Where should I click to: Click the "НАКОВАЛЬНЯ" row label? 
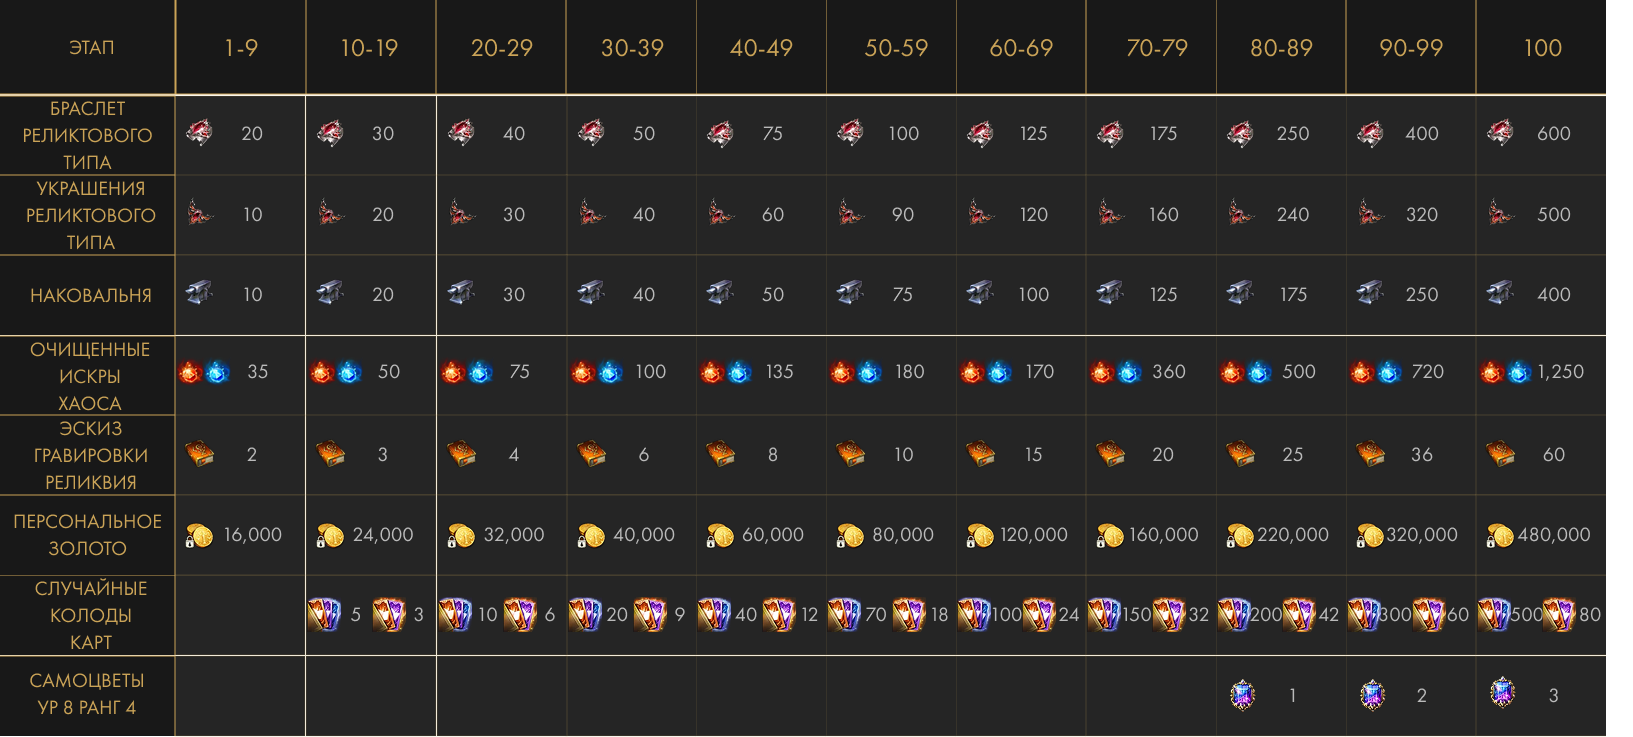91,295
